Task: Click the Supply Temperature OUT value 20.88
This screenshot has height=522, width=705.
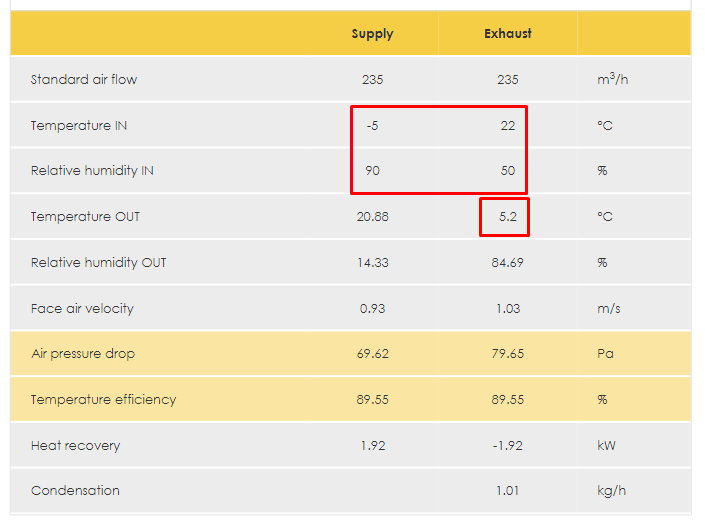Action: pos(372,217)
